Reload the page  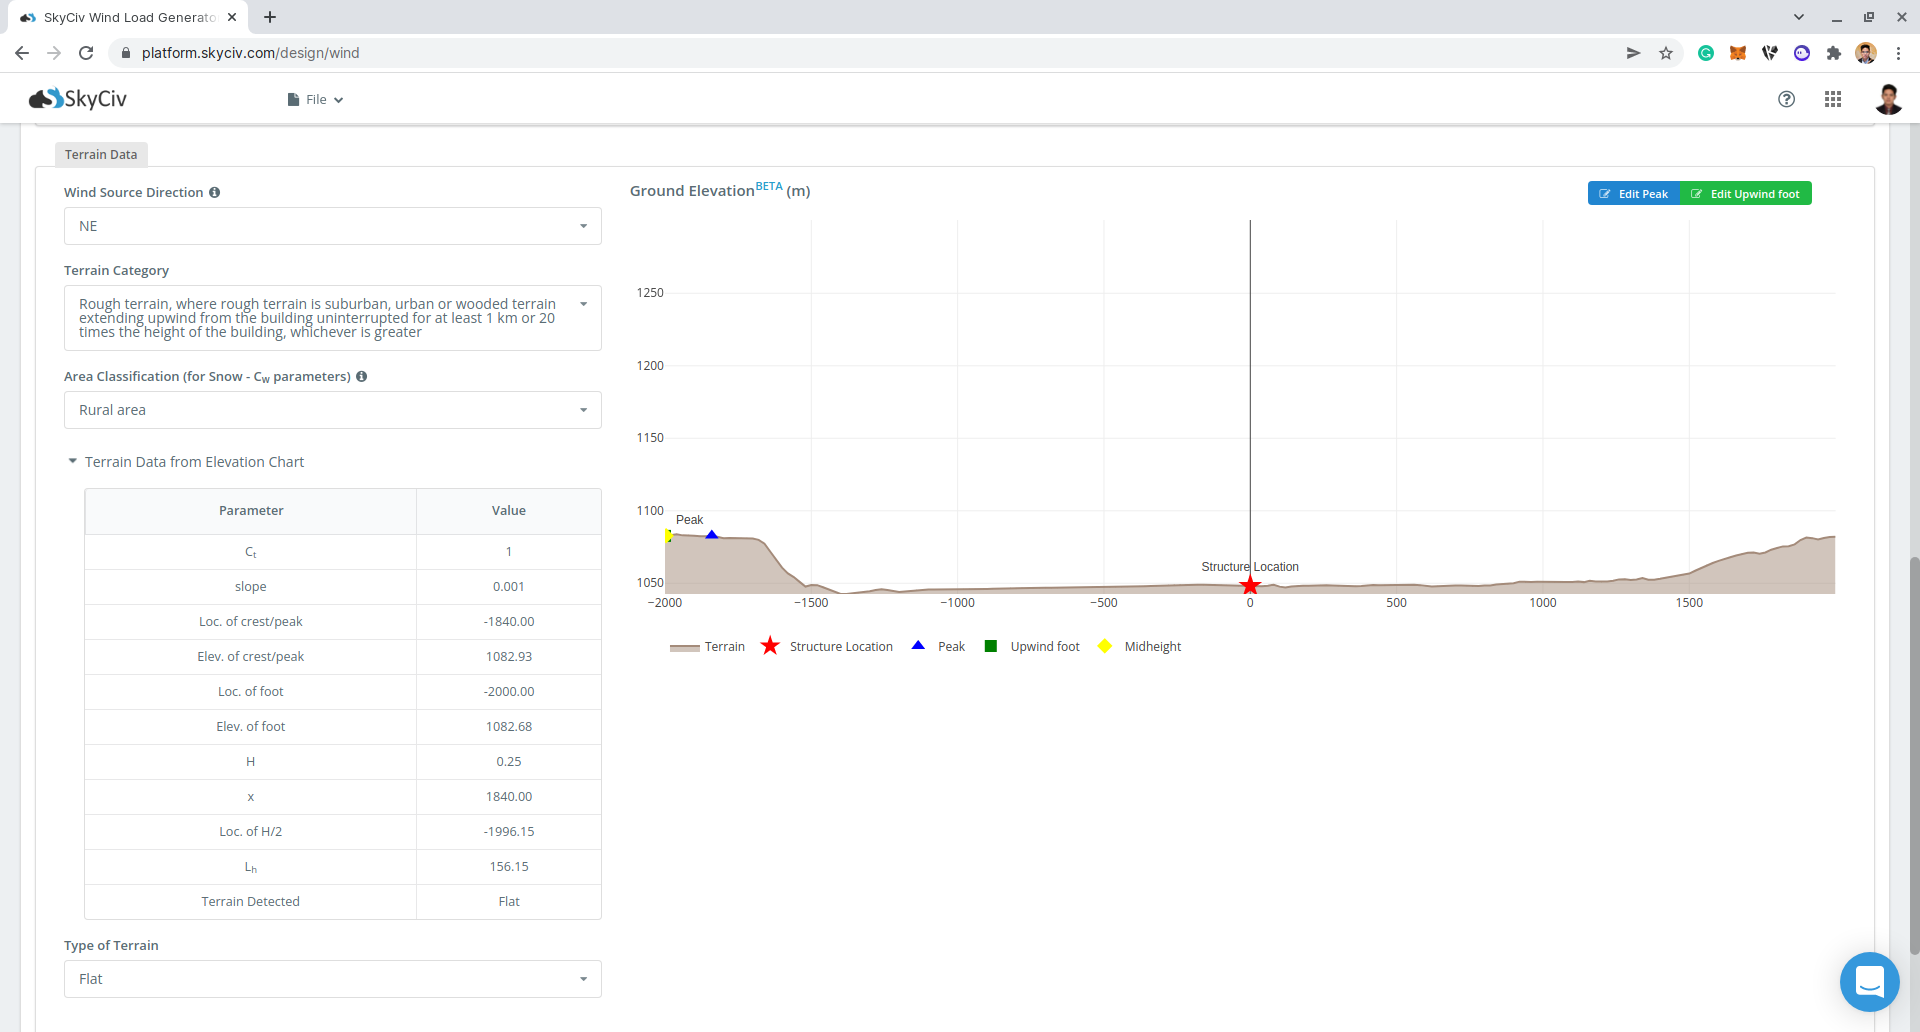[x=86, y=53]
